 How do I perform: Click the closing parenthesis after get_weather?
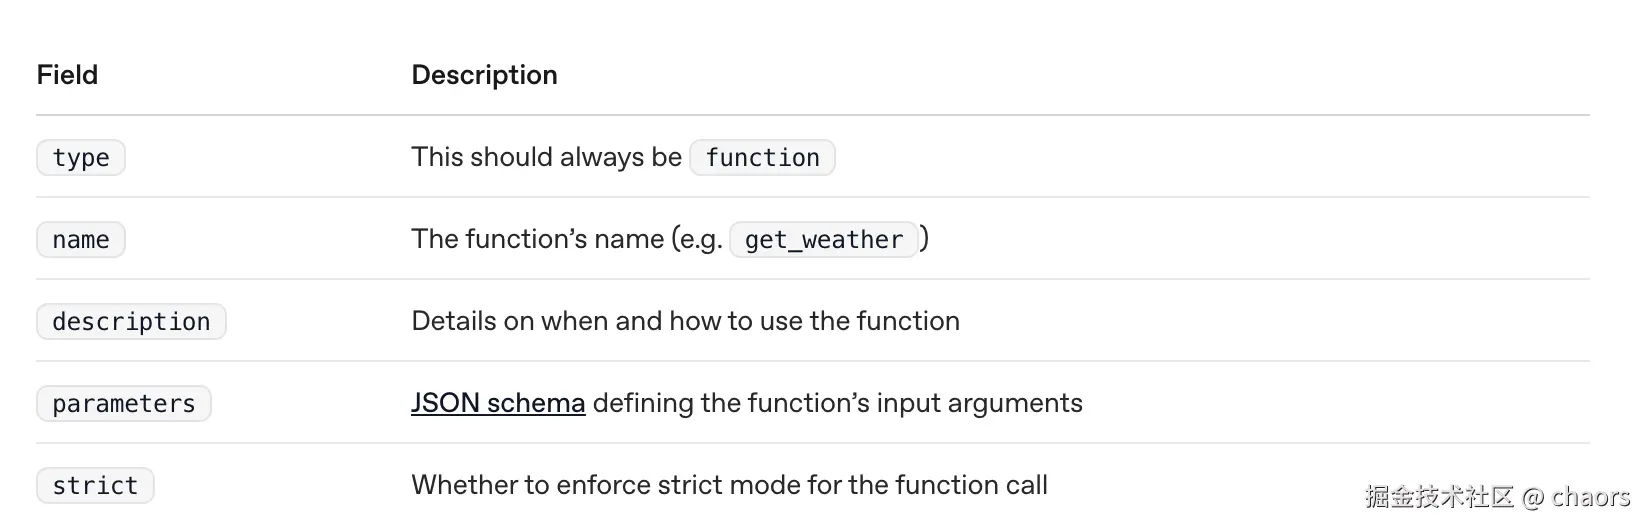point(924,239)
